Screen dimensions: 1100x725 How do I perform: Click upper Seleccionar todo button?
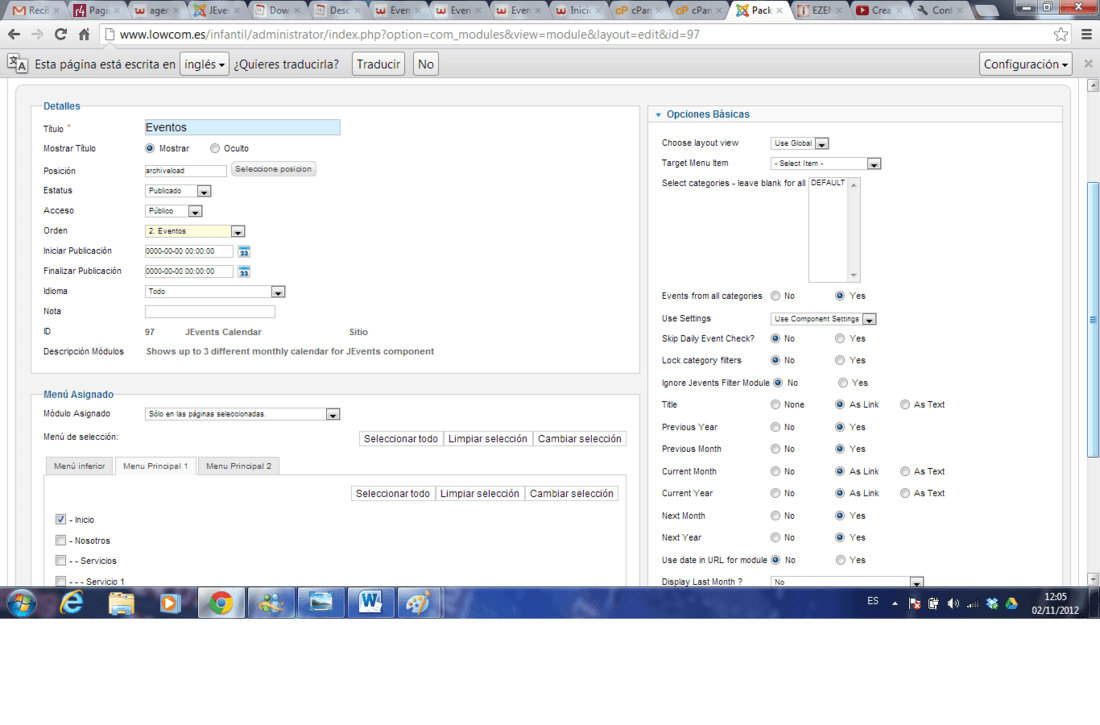401,439
